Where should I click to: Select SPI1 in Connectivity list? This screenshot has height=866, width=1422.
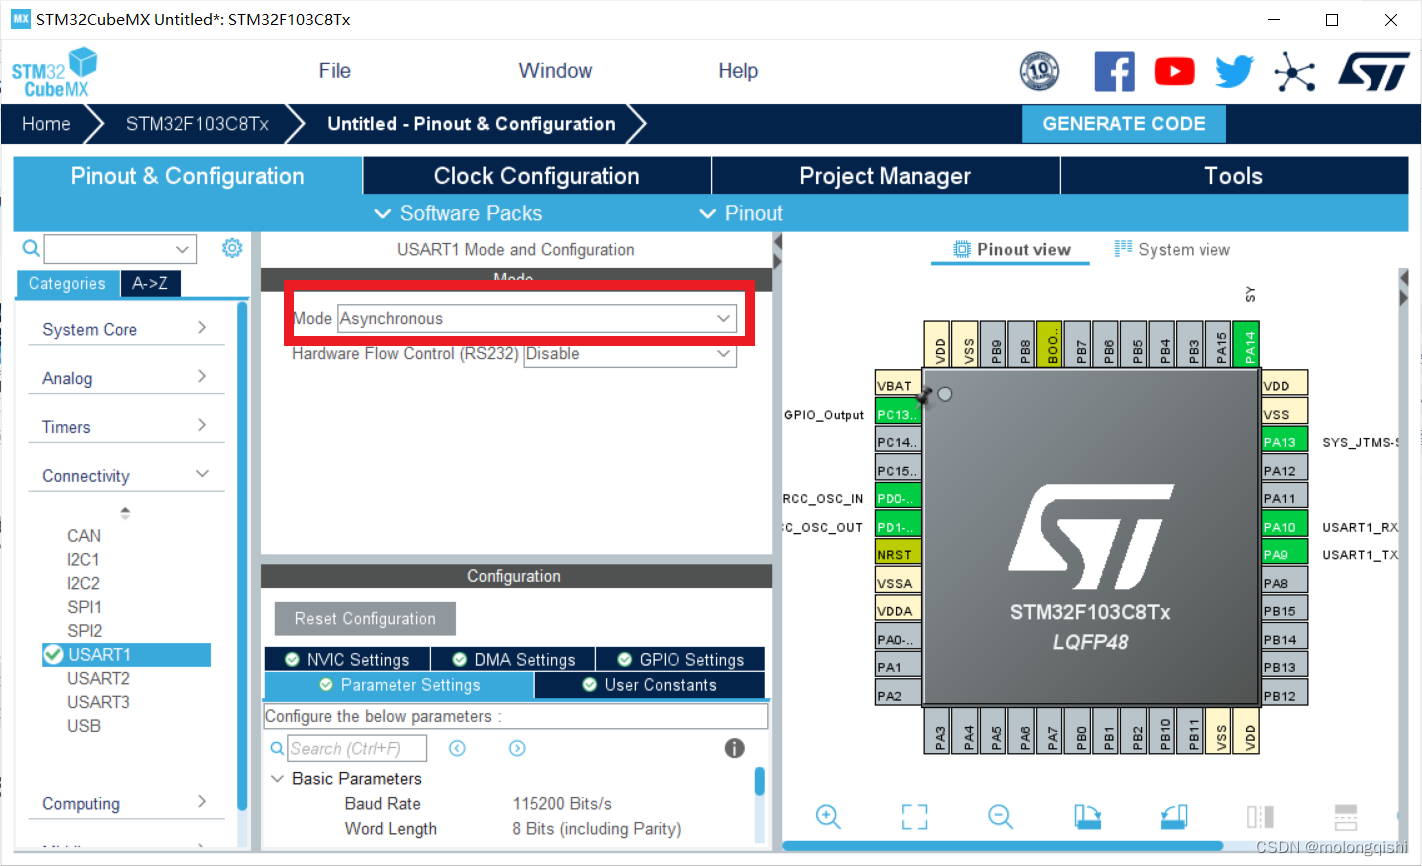[84, 607]
